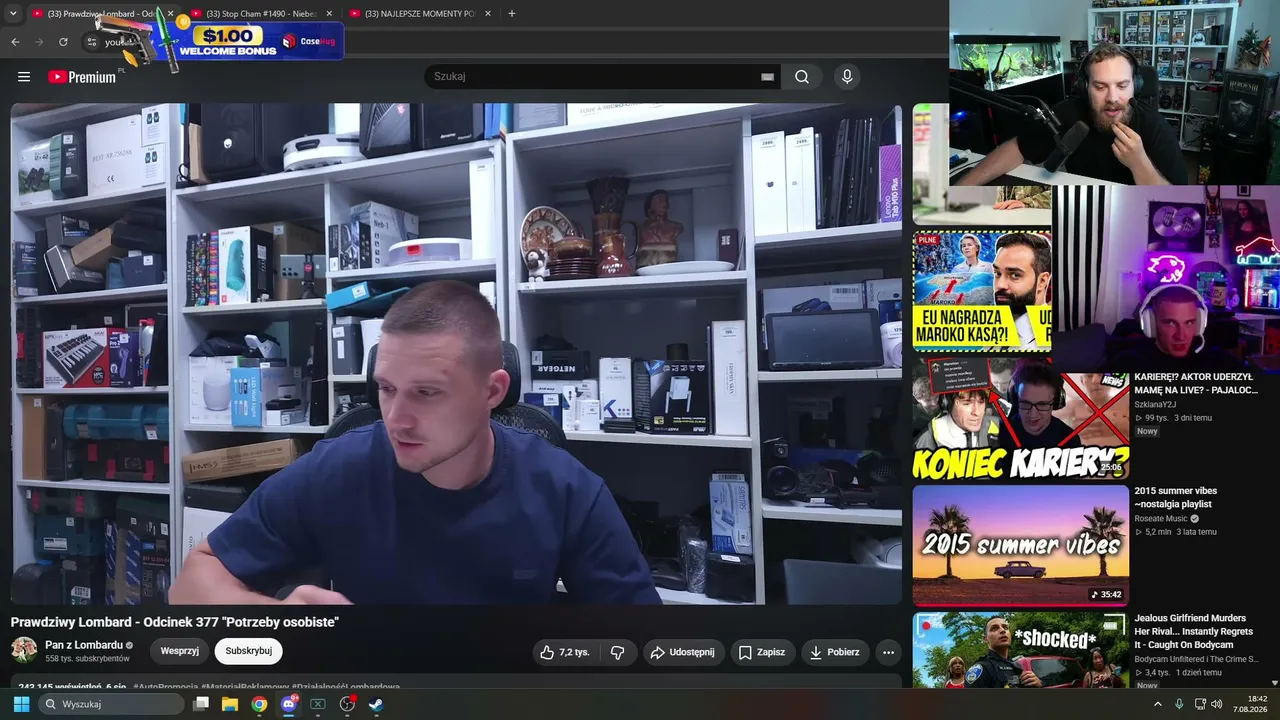Like the video with thumbs-up 7,2 tys.
The image size is (1280, 720).
tap(565, 652)
